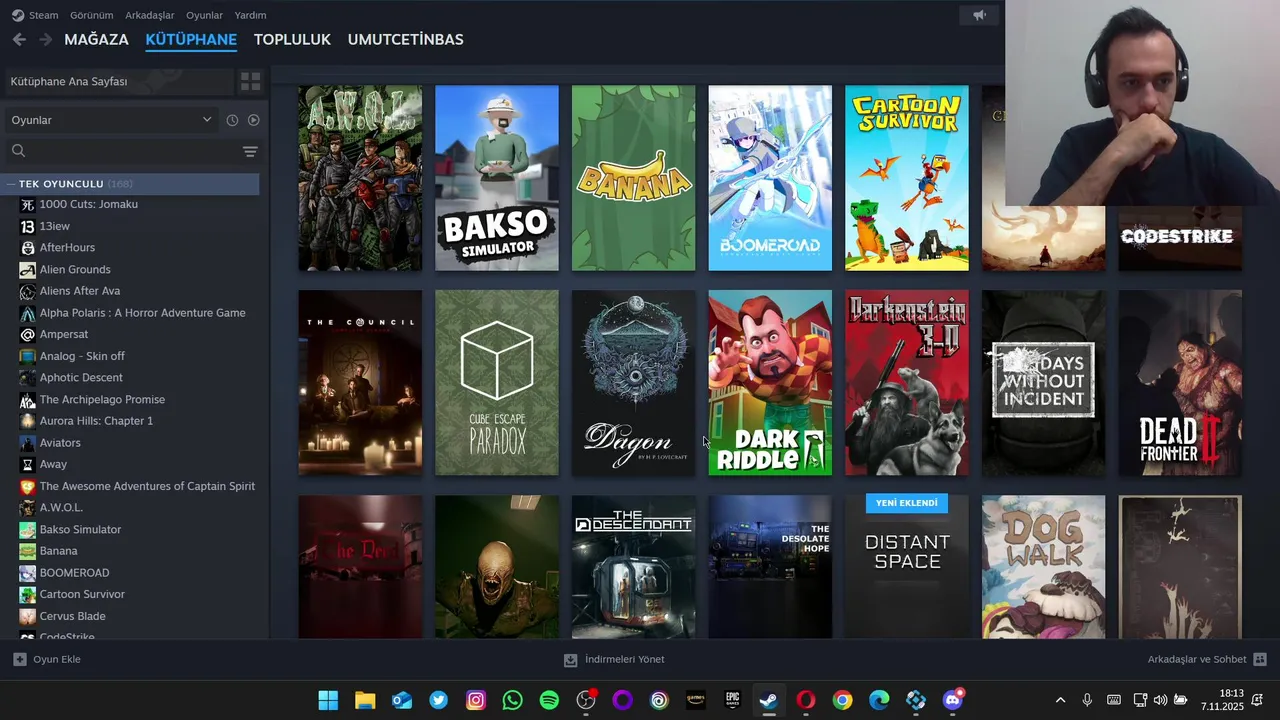
Task: Open the TOPLULUK tab
Action: click(292, 39)
